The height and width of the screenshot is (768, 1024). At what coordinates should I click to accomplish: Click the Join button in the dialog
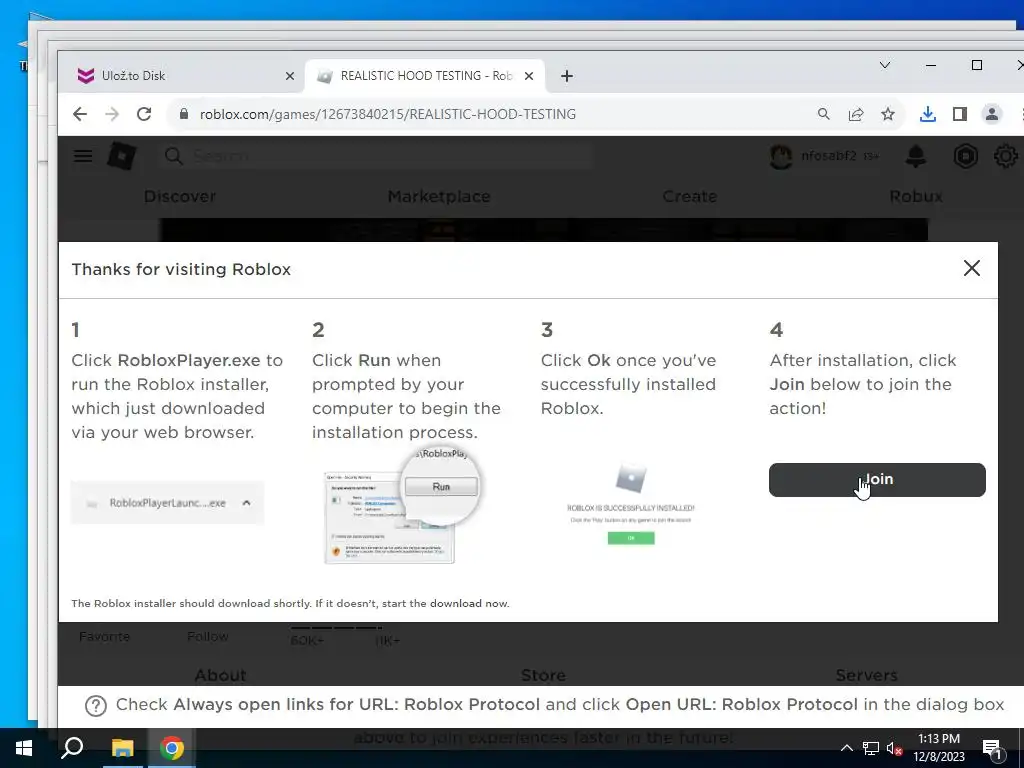click(x=876, y=480)
